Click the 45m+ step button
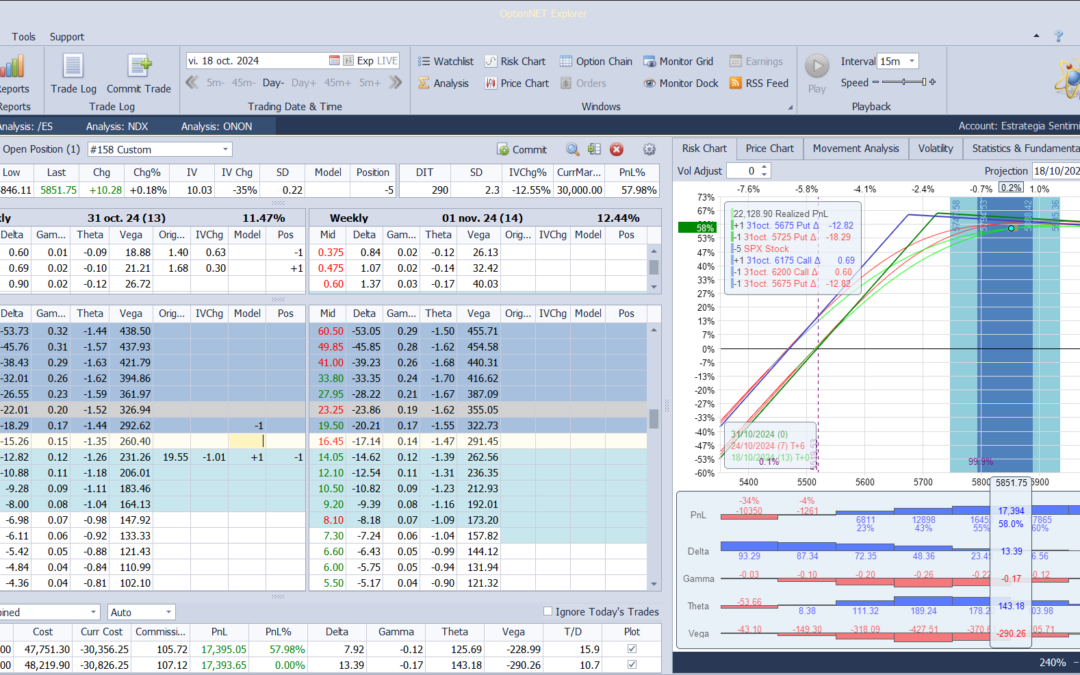 pyautogui.click(x=338, y=83)
